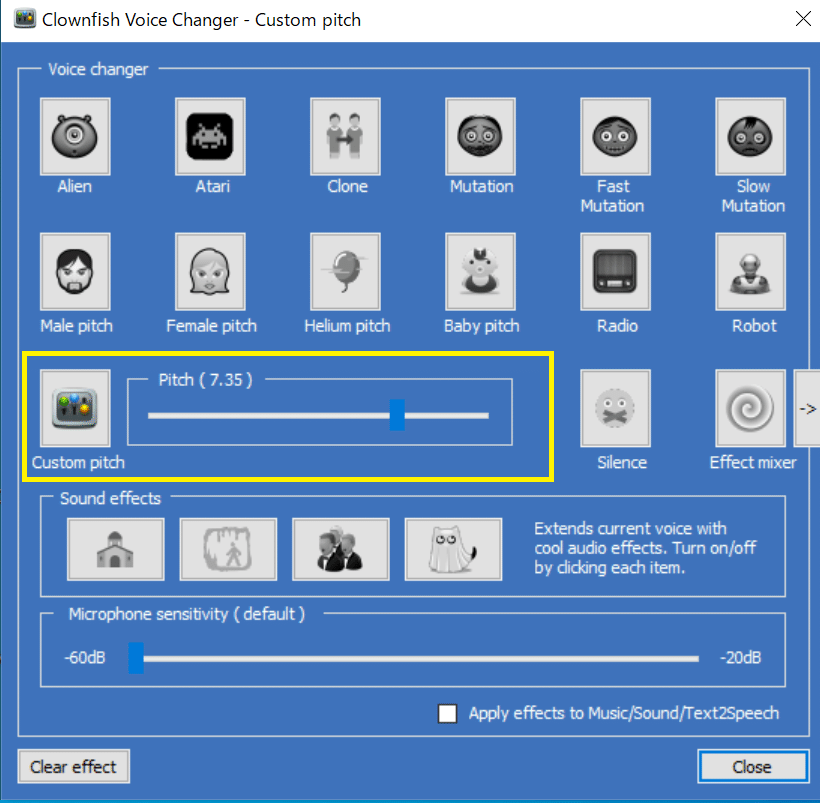
Task: Click the -60dB sensitivity label
Action: (85, 658)
